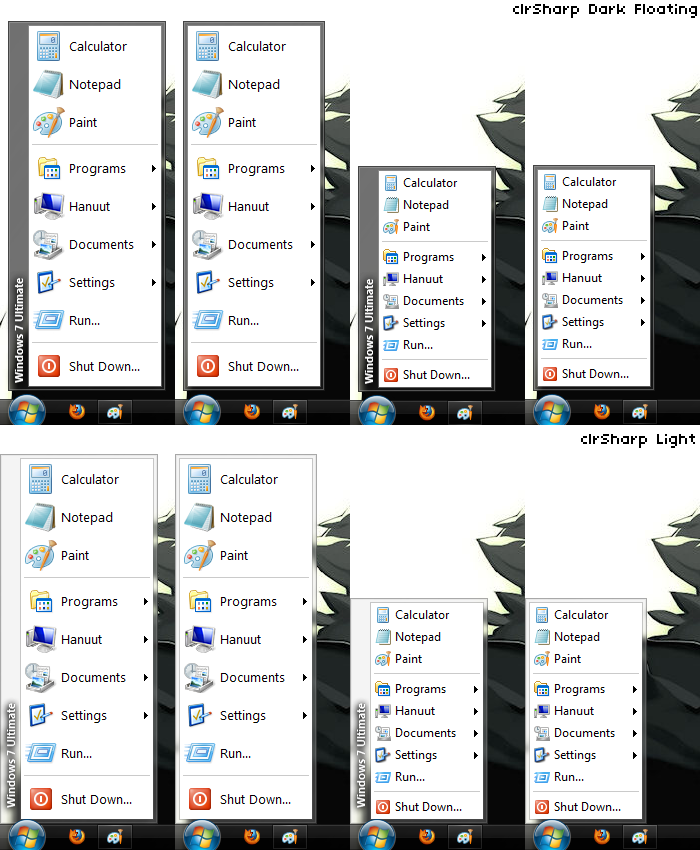Screen dimensions: 700x850
Task: Choose Run... text in large dark sidebar menu
Action: pyautogui.click(x=84, y=321)
